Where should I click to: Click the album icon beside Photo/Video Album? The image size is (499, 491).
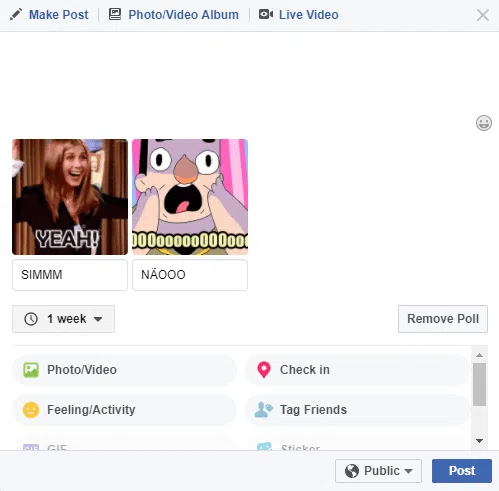115,14
